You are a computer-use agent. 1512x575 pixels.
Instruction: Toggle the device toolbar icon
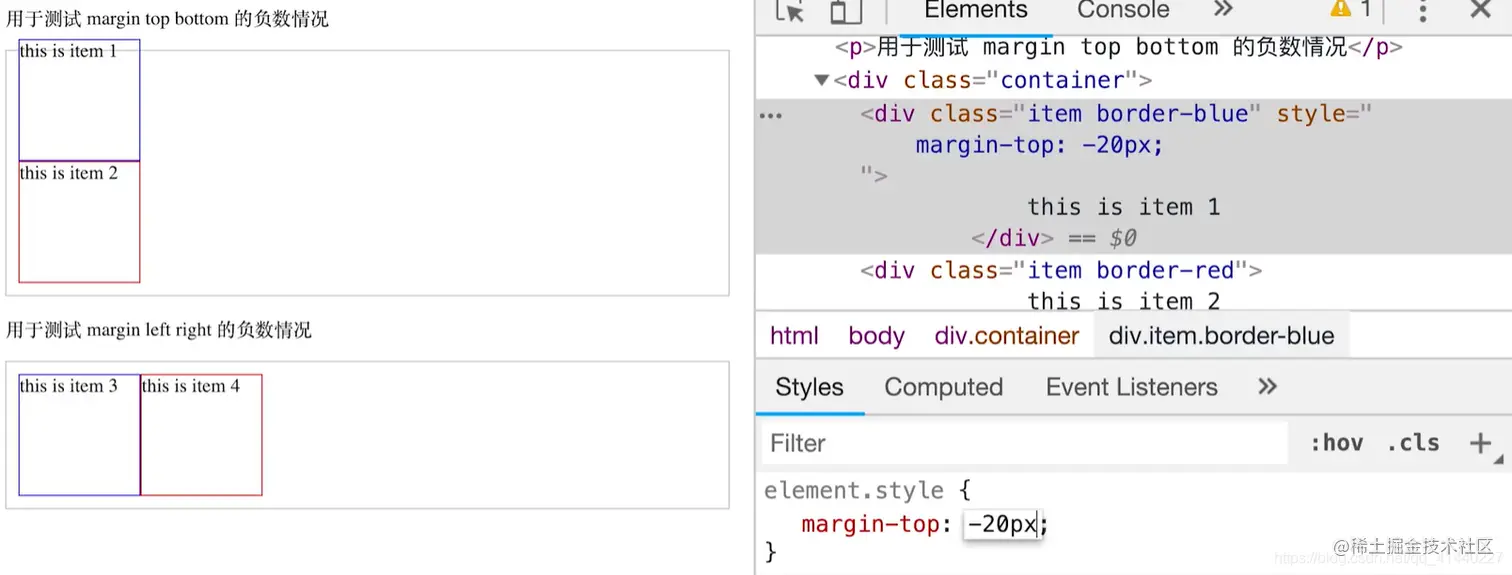pyautogui.click(x=846, y=10)
